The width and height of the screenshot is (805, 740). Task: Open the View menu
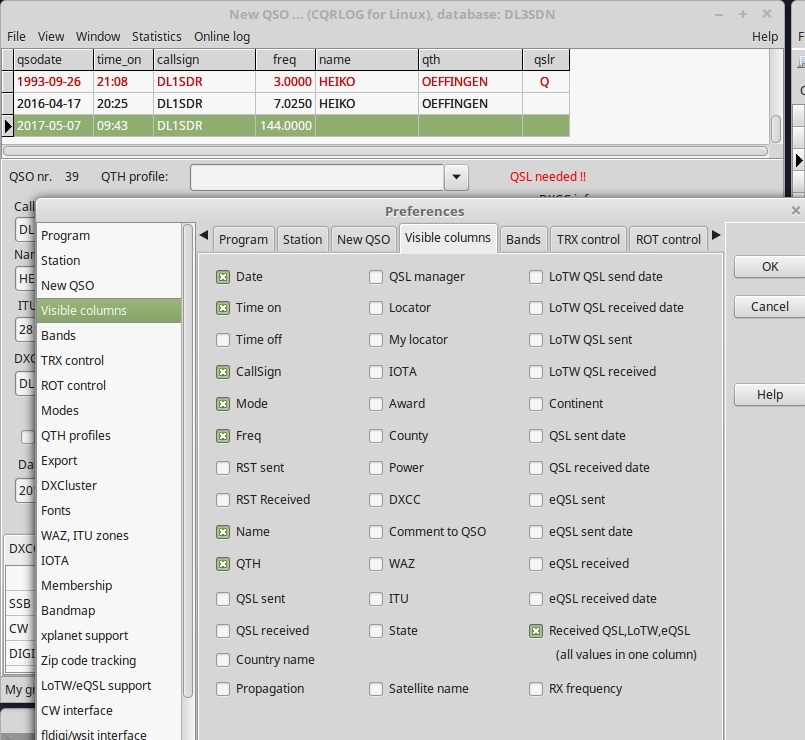coord(51,36)
